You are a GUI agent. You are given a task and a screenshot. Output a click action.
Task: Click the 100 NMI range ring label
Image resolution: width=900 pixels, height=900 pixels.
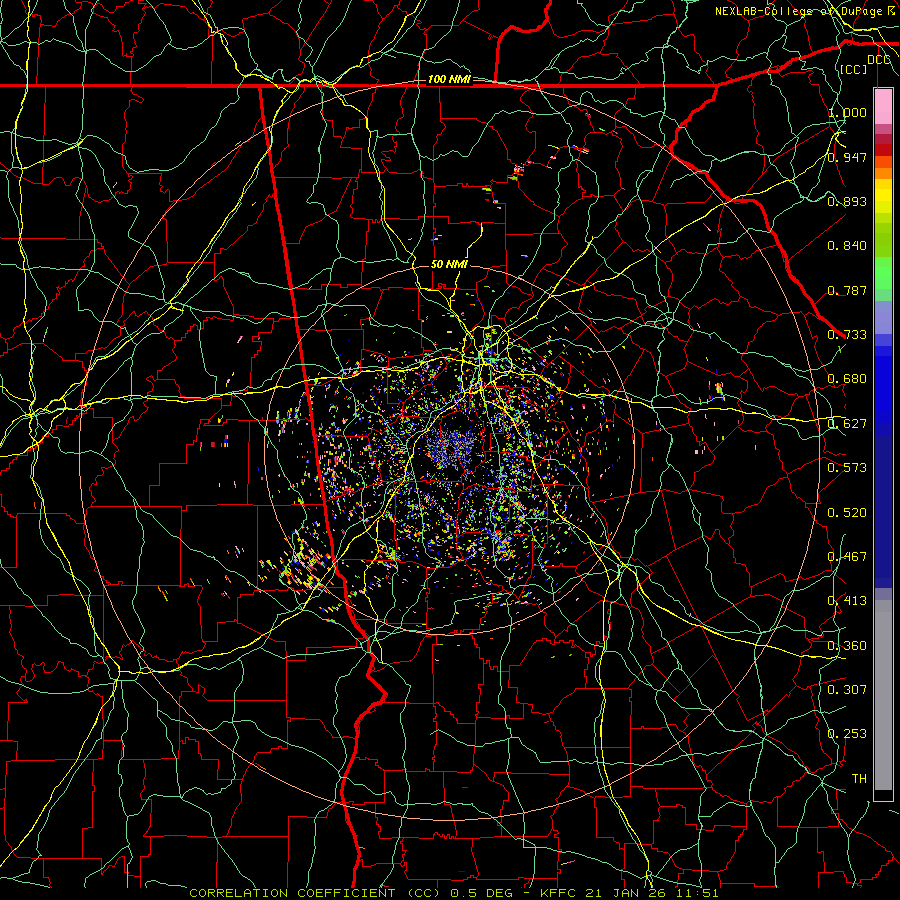(449, 79)
